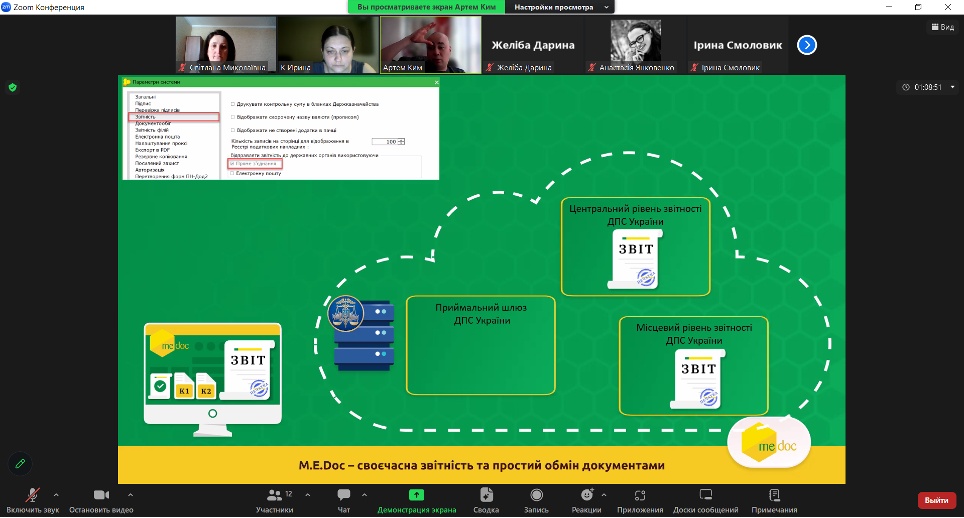
Task: Click the K2 key file icon
Action: click(x=205, y=387)
